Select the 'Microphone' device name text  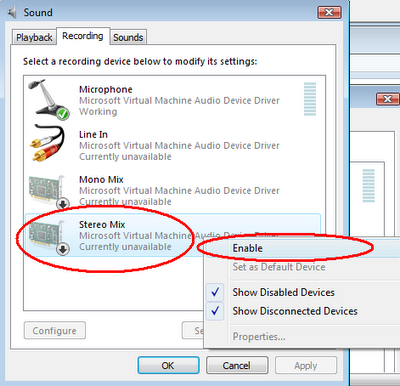click(106, 89)
